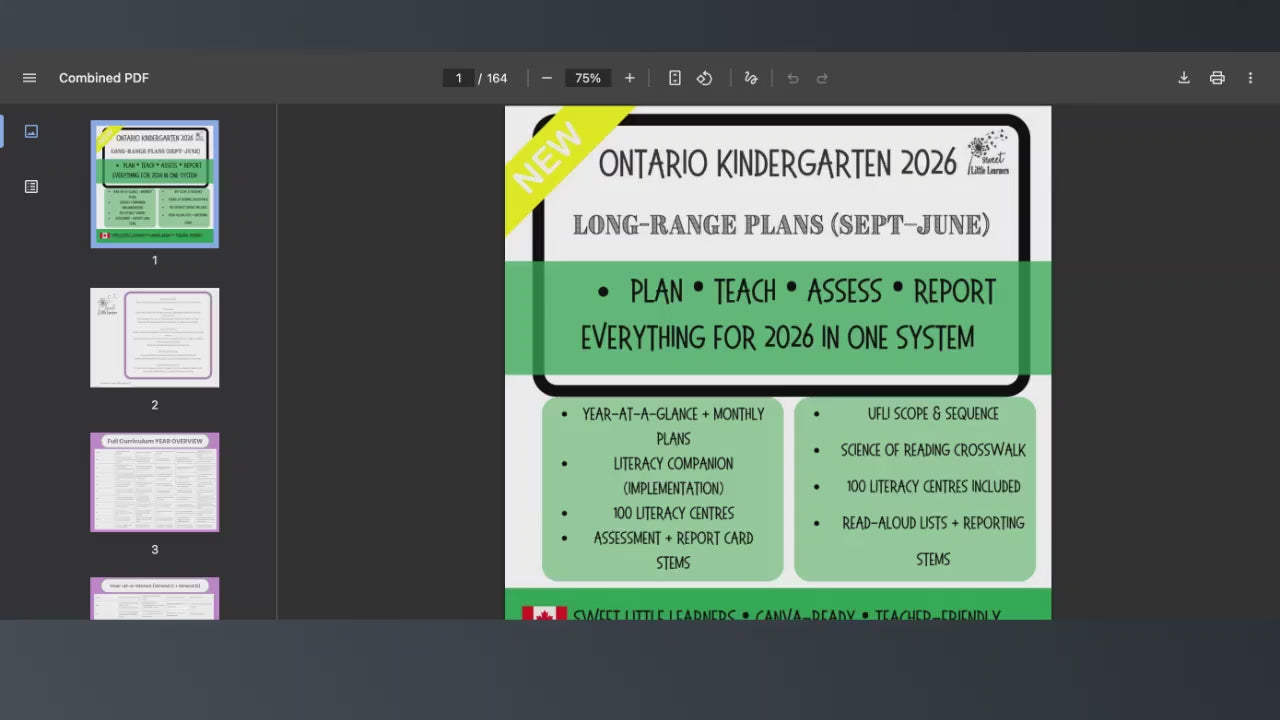Image resolution: width=1280 pixels, height=720 pixels.
Task: Select the fourth page Year-at-a-Glance thumbnail
Action: pyautogui.click(x=155, y=598)
